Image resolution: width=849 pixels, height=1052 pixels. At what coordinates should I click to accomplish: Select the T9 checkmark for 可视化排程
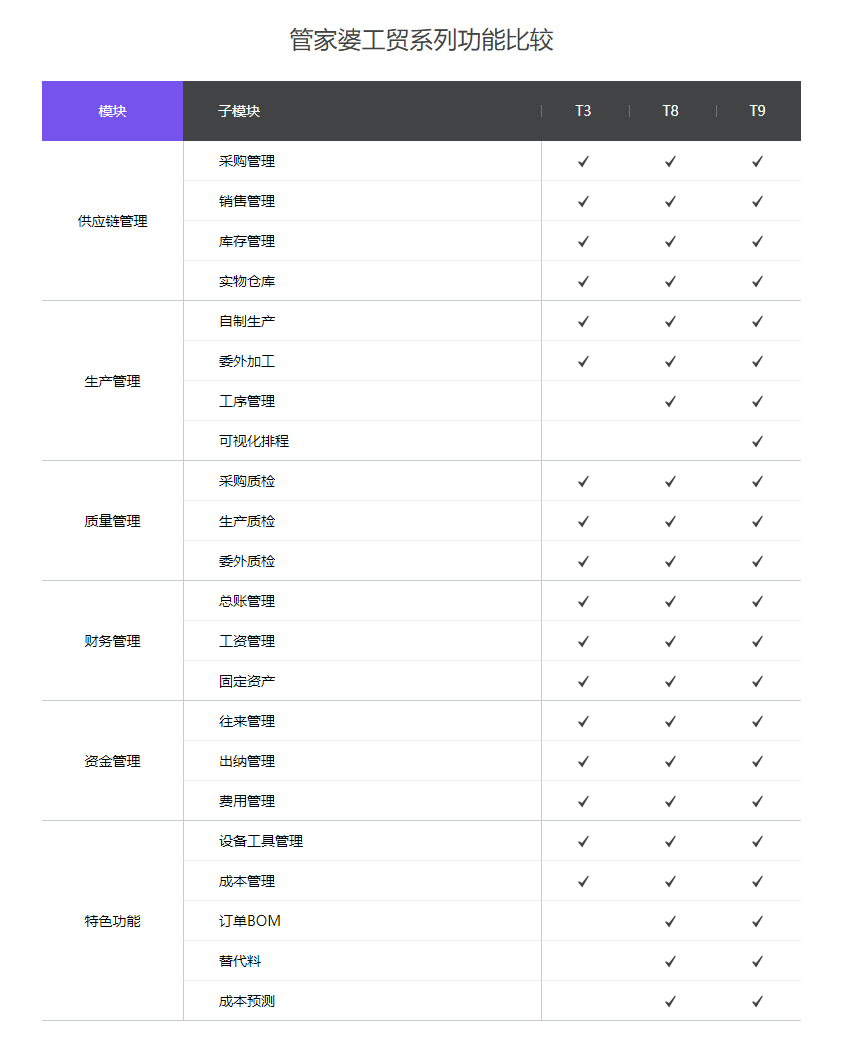(x=757, y=441)
